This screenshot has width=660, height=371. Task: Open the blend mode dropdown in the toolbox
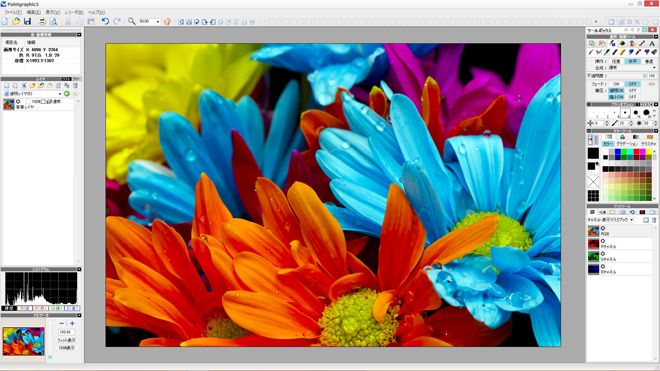[654, 68]
